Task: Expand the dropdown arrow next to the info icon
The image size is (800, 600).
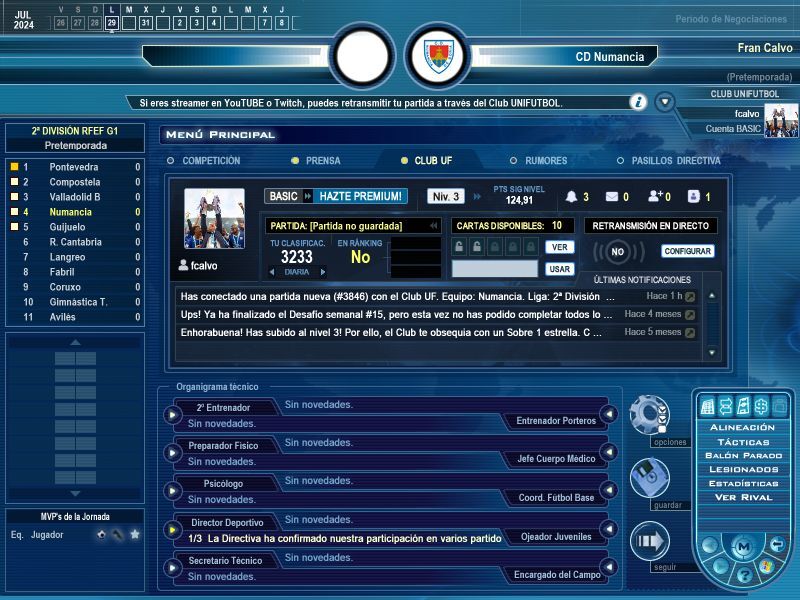Action: (x=665, y=102)
